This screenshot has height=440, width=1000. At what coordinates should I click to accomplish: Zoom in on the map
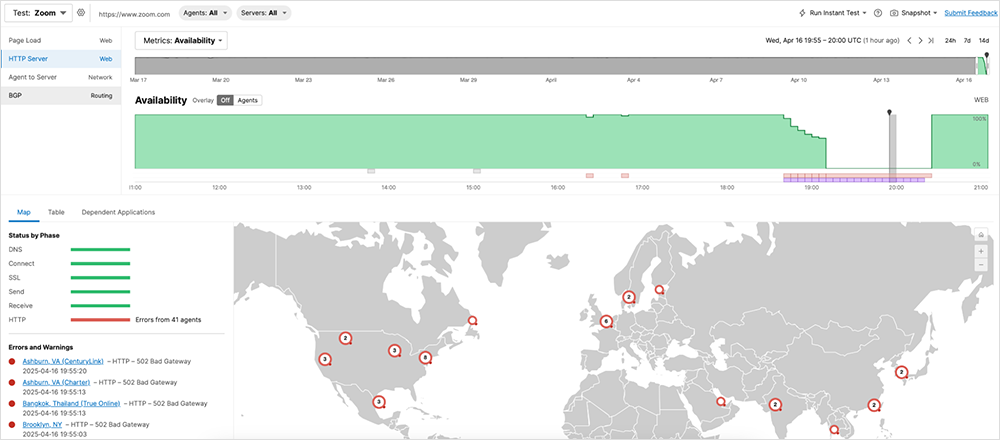point(981,251)
